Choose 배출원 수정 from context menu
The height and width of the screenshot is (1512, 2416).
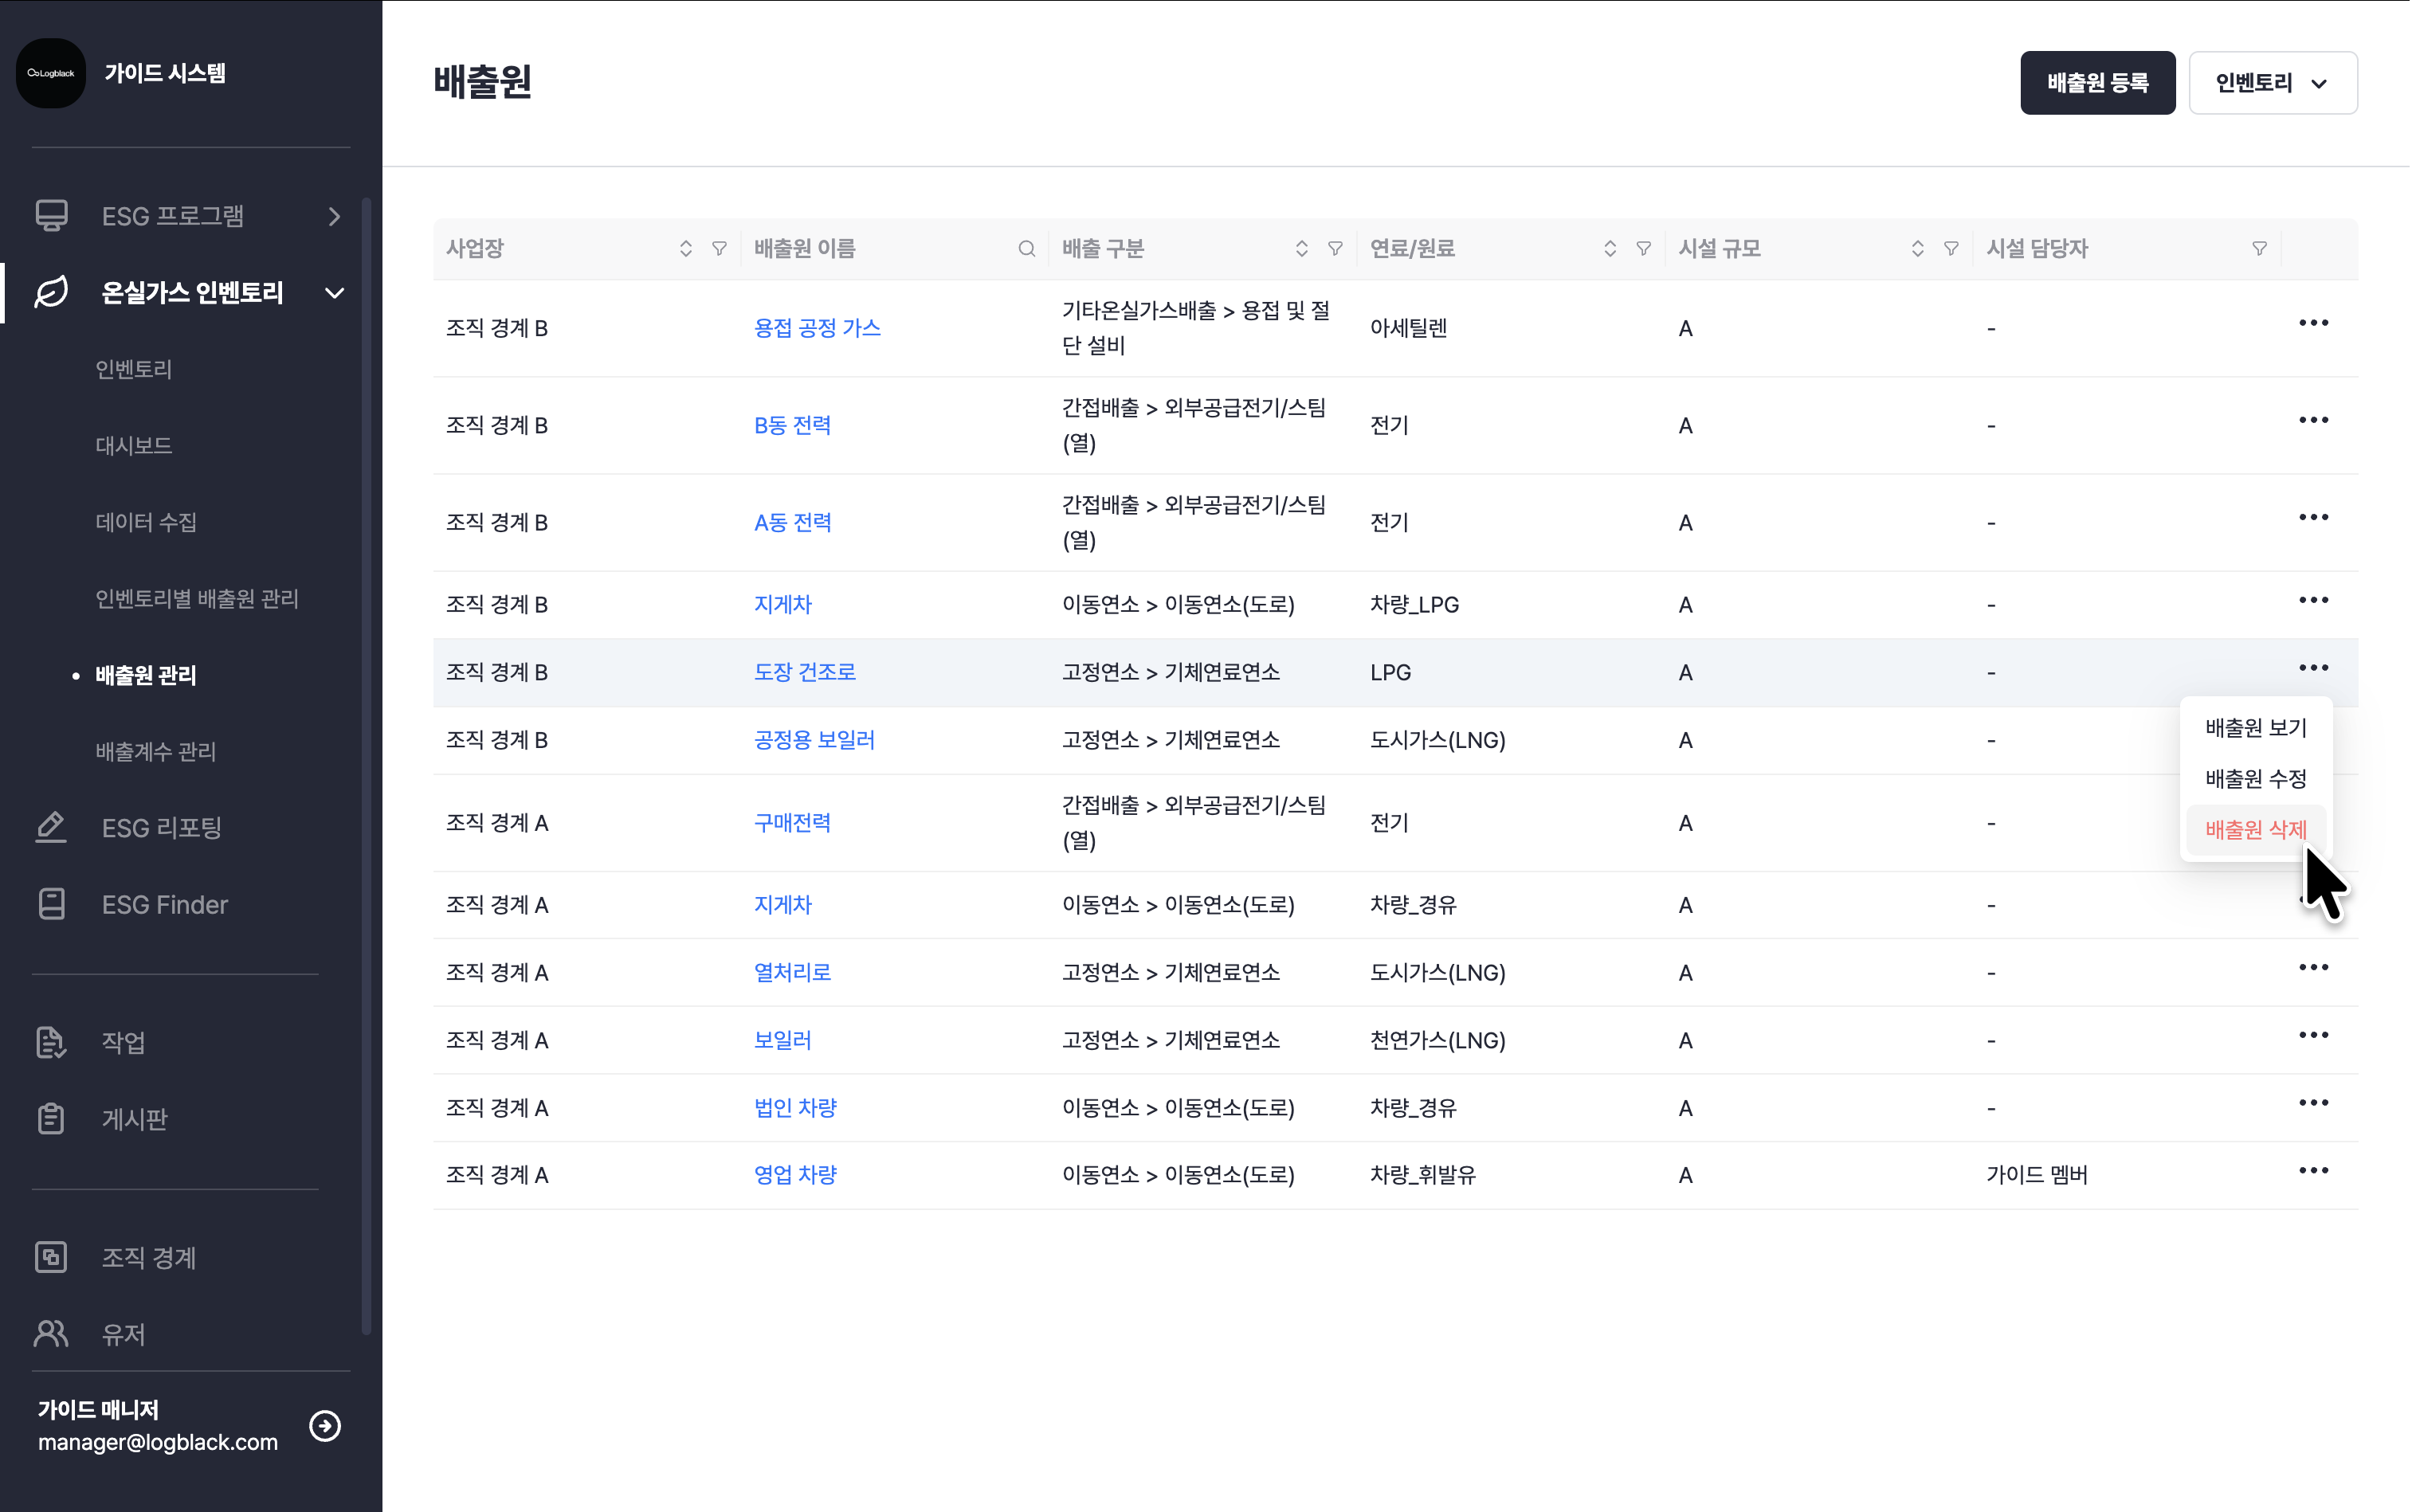[2255, 779]
